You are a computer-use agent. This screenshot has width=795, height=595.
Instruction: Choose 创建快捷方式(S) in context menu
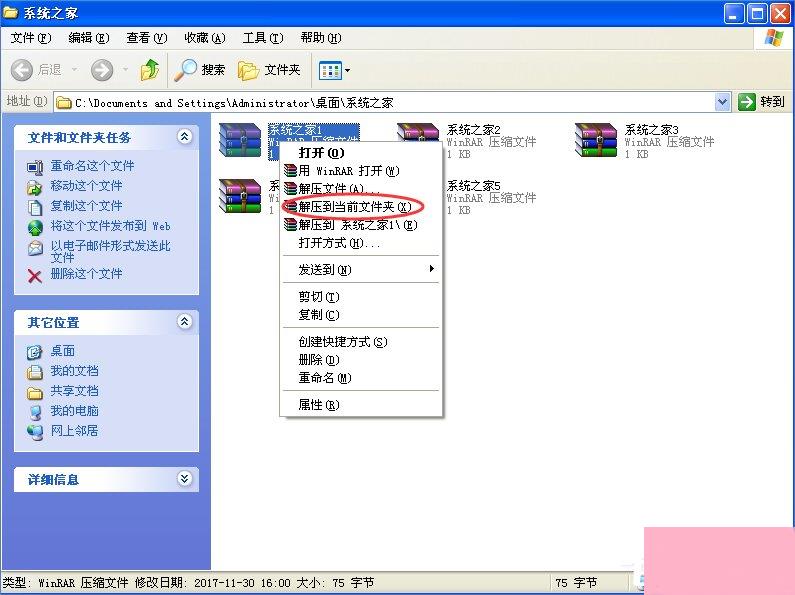pos(361,342)
